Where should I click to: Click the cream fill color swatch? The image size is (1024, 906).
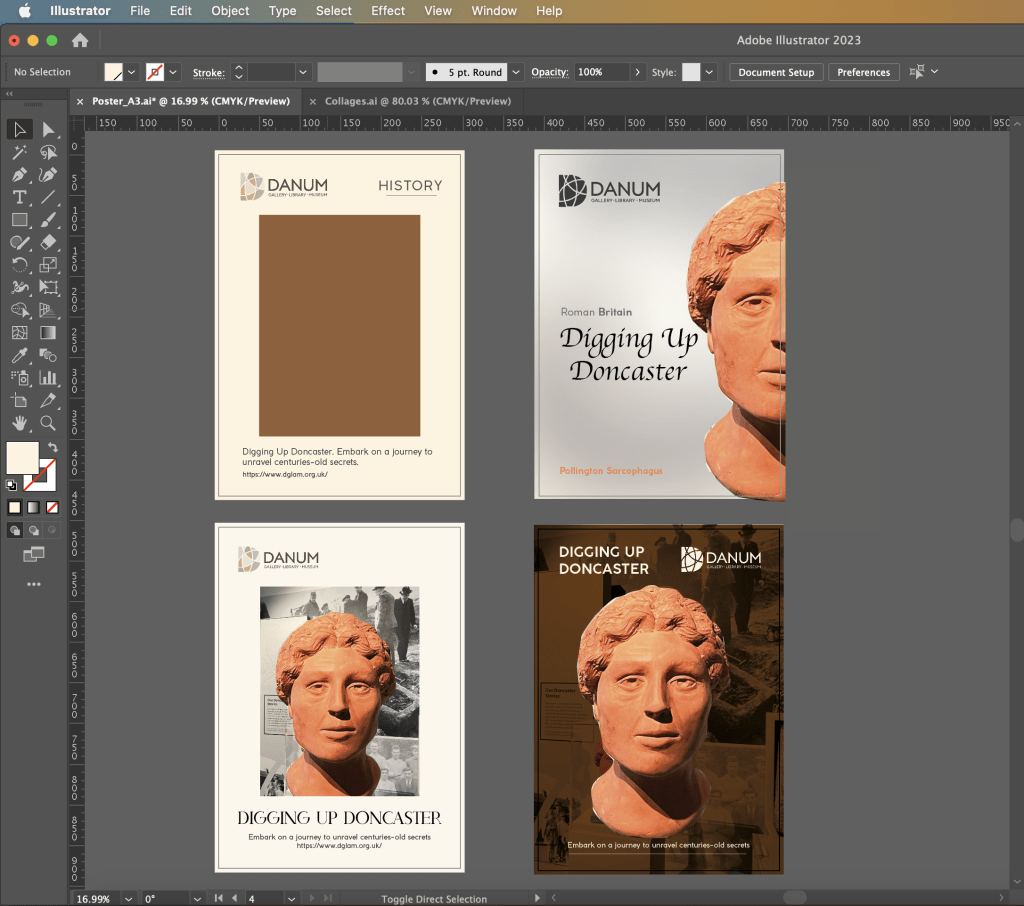22,458
